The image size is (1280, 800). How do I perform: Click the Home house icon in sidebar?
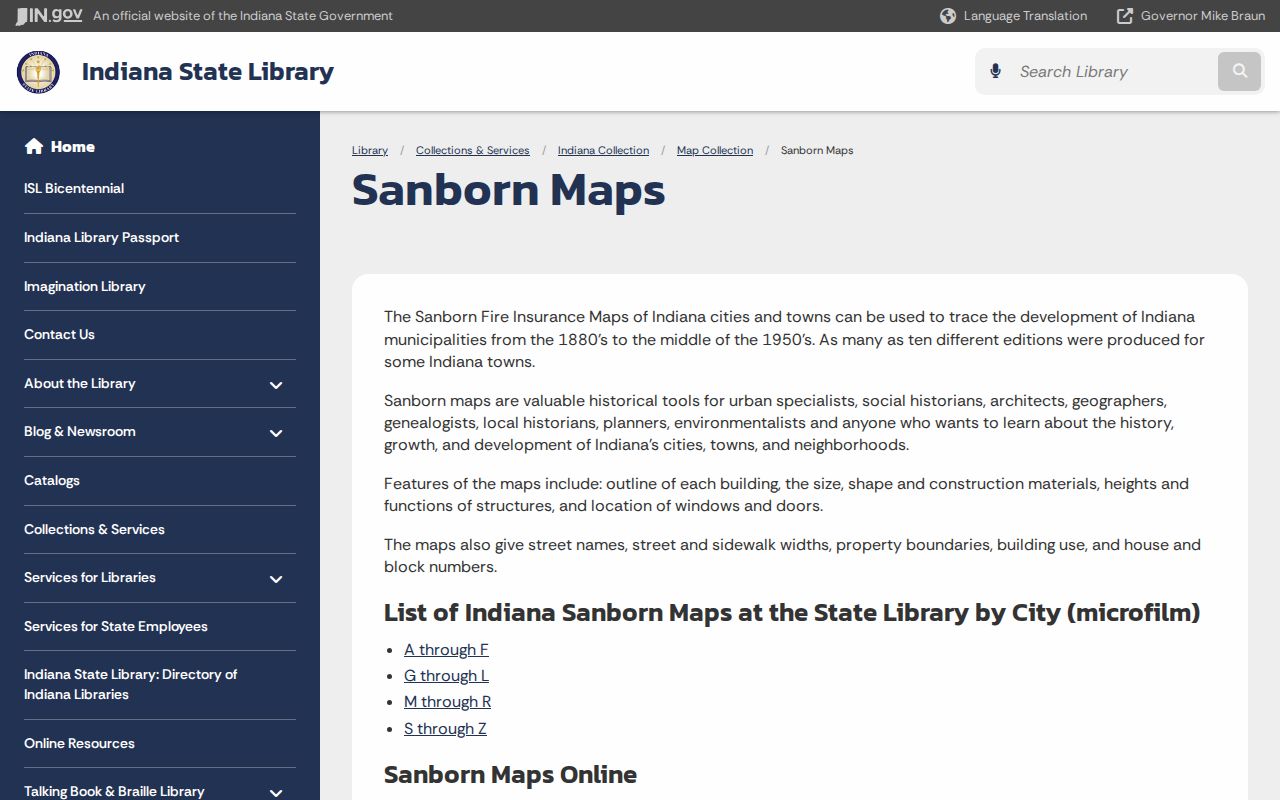click(x=34, y=146)
